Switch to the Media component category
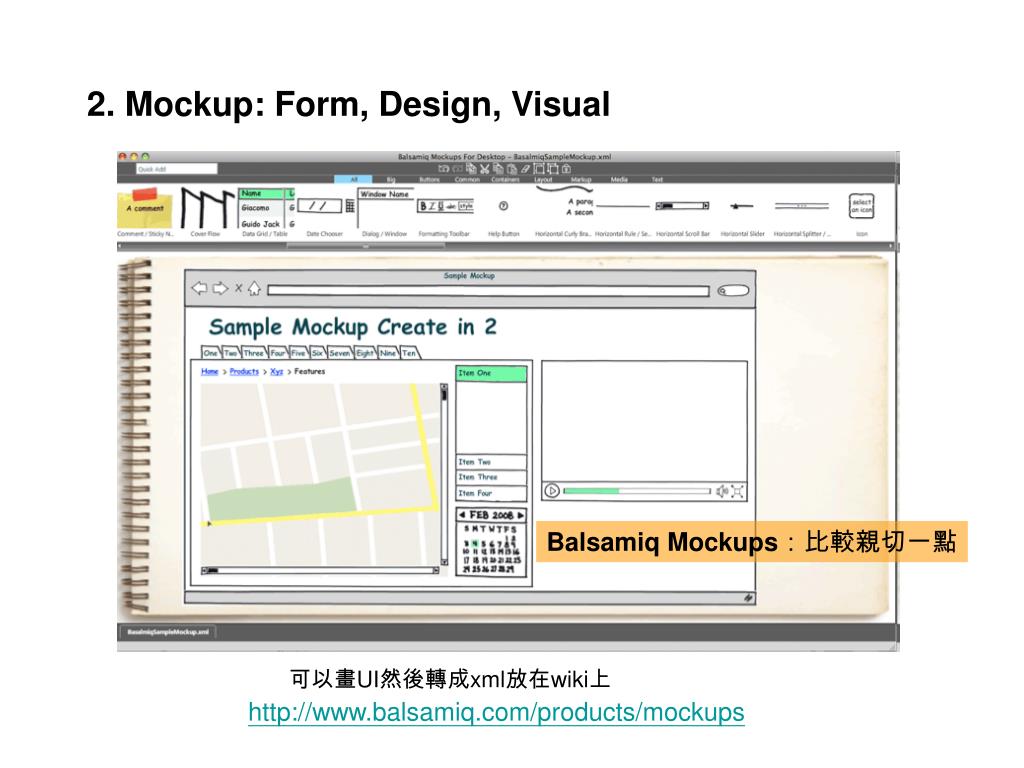This screenshot has height=768, width=1024. click(x=619, y=180)
